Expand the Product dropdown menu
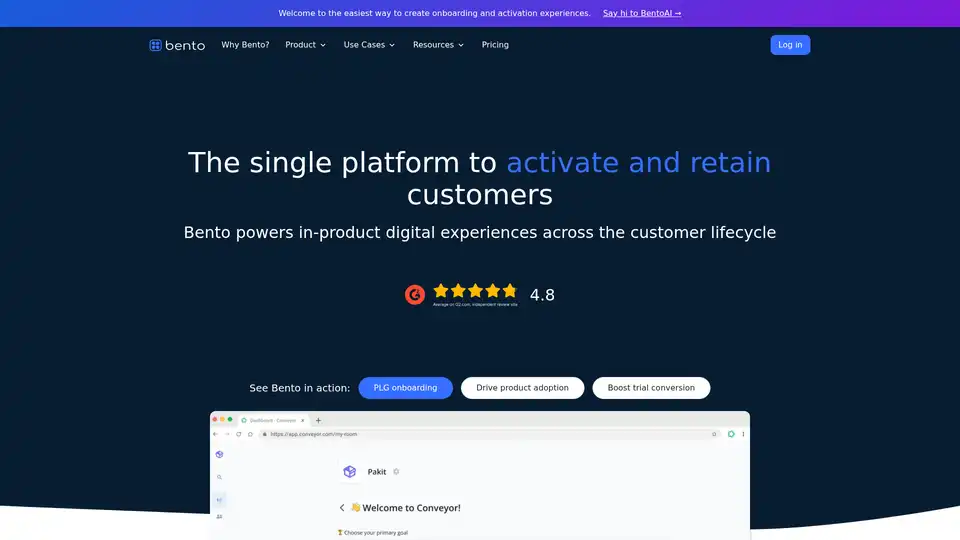 [x=305, y=45]
